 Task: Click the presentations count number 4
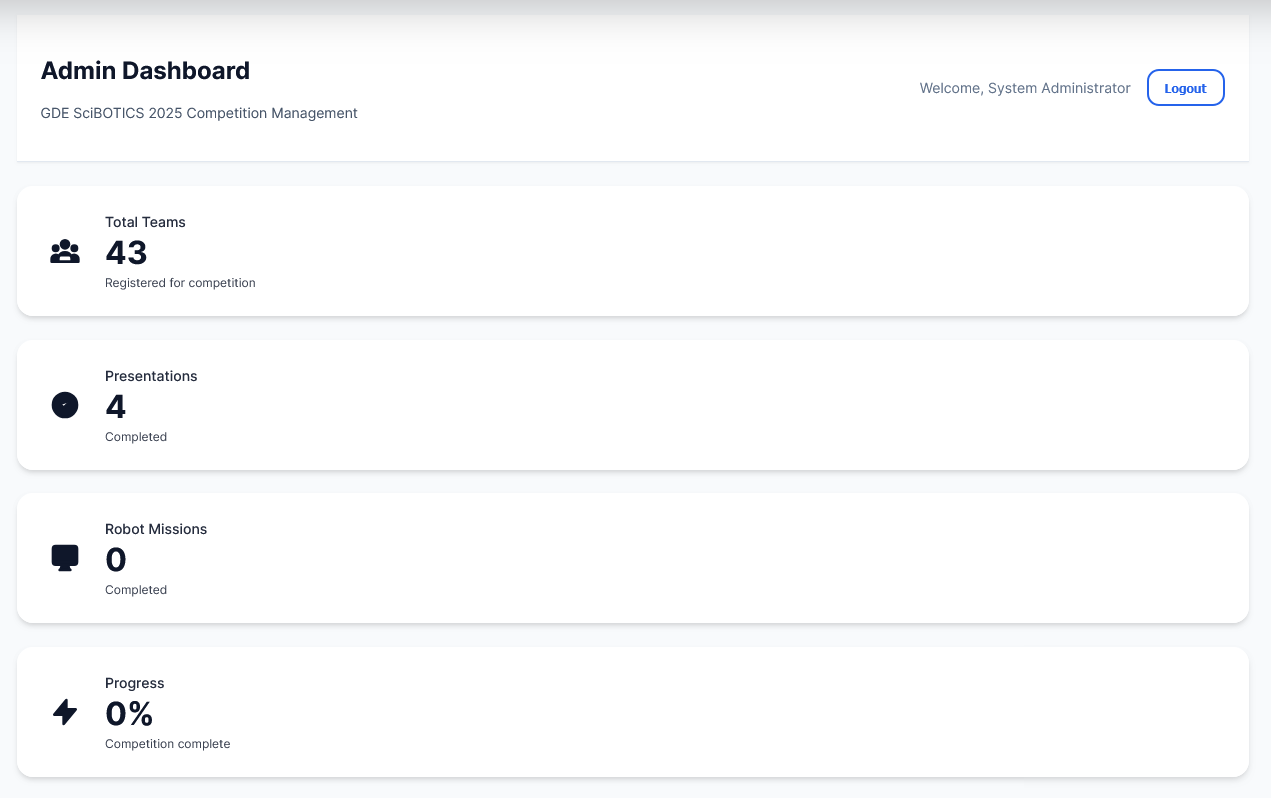point(116,407)
